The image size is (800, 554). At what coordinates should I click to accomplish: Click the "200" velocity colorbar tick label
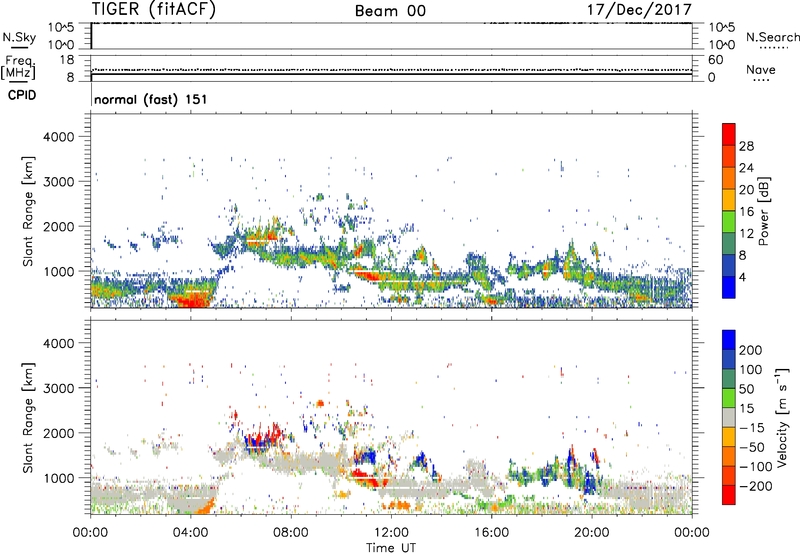pyautogui.click(x=751, y=350)
